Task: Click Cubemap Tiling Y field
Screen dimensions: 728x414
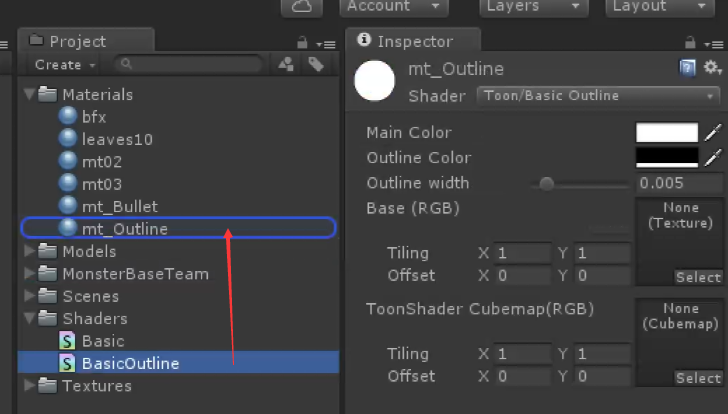Action: click(602, 354)
